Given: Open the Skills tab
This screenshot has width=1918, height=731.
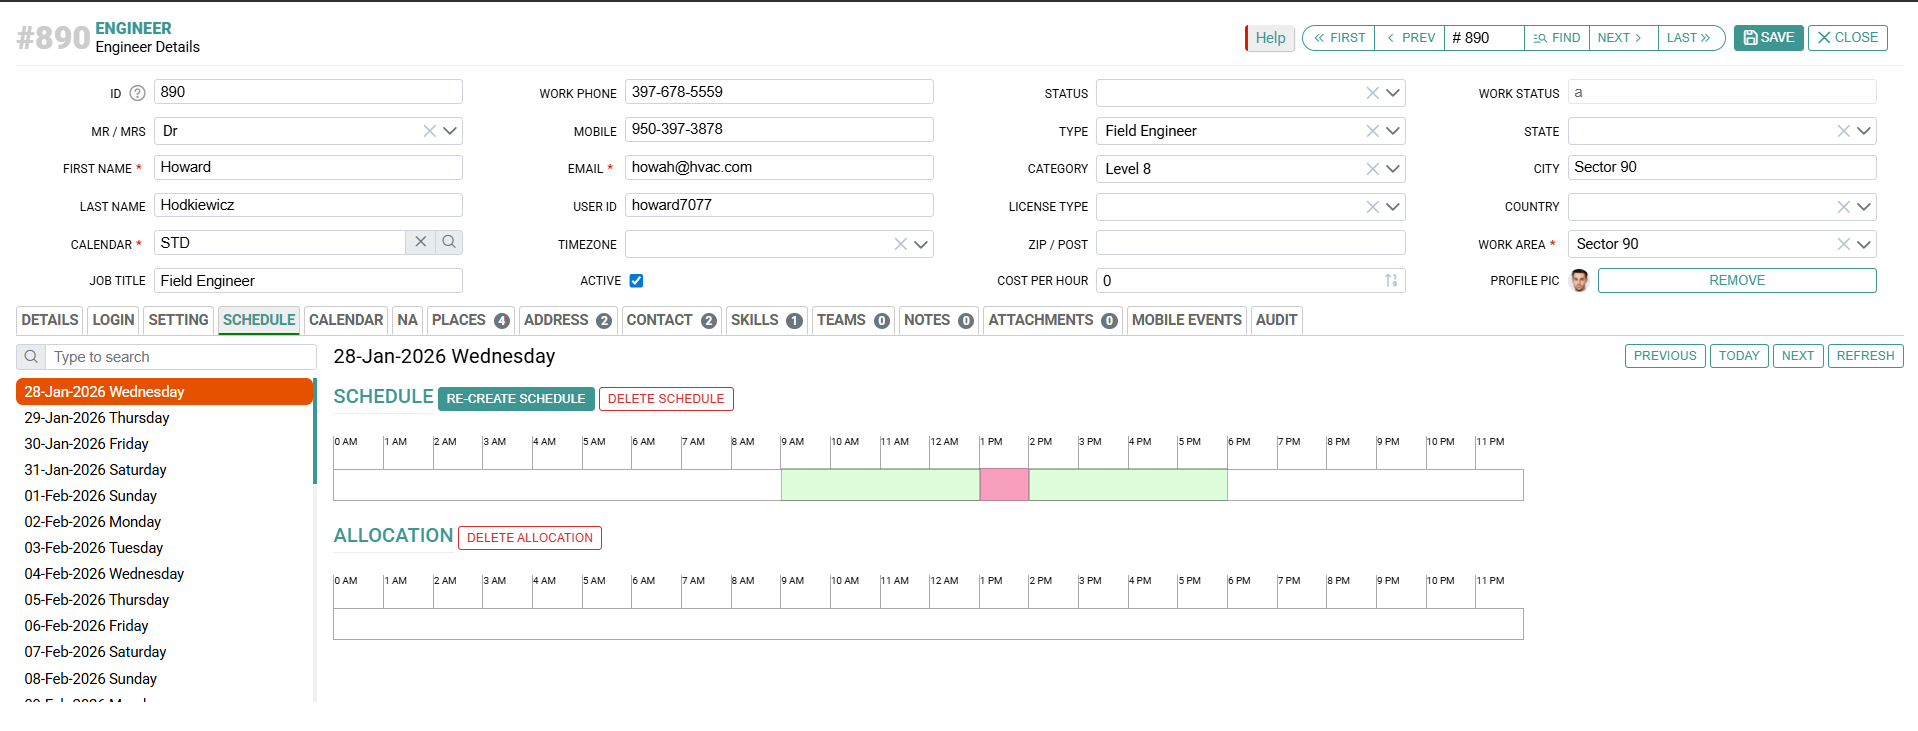Looking at the screenshot, I should coord(765,320).
